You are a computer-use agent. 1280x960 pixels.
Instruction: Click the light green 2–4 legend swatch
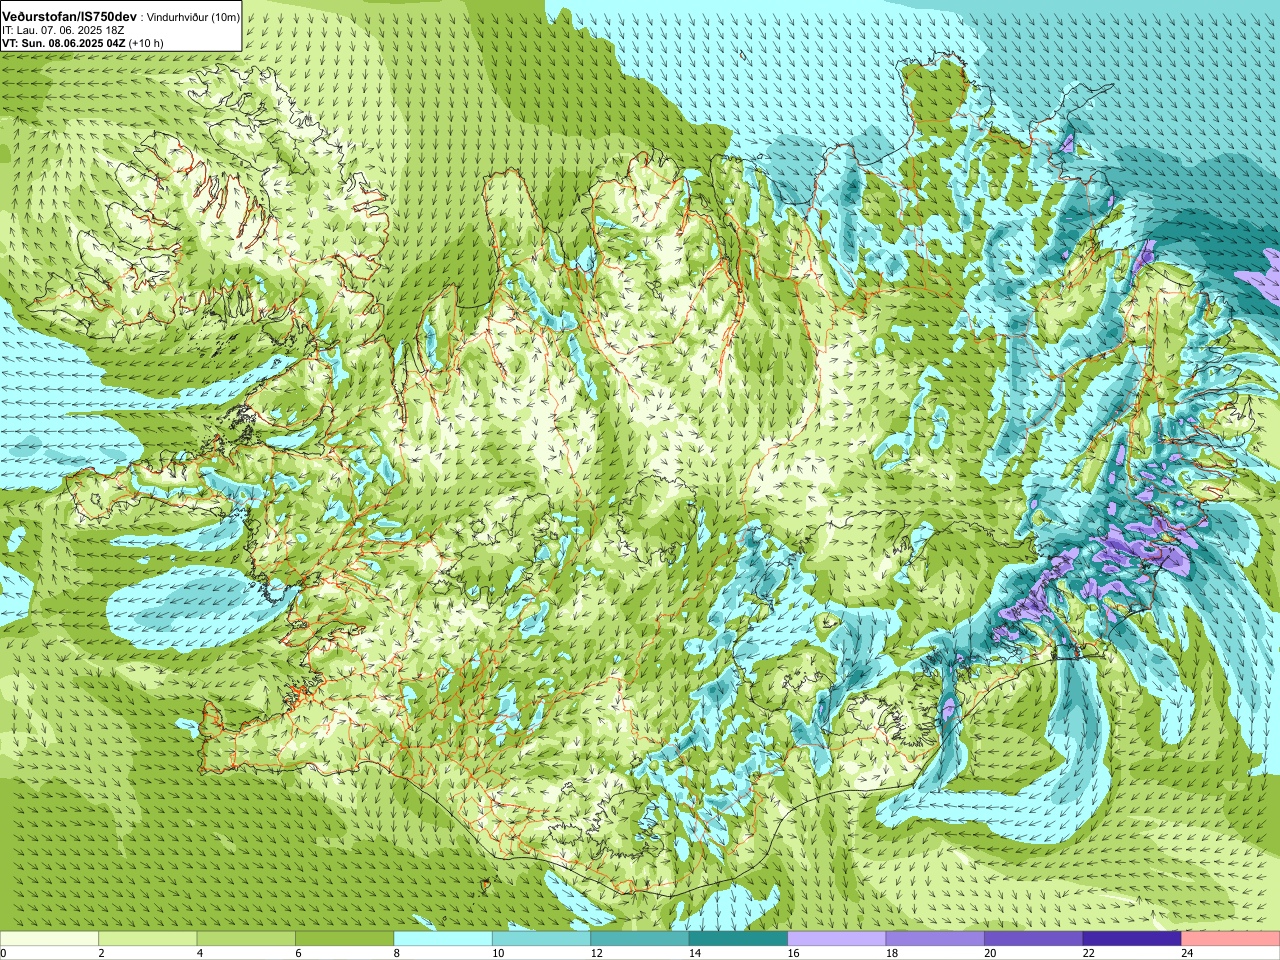[x=148, y=939]
